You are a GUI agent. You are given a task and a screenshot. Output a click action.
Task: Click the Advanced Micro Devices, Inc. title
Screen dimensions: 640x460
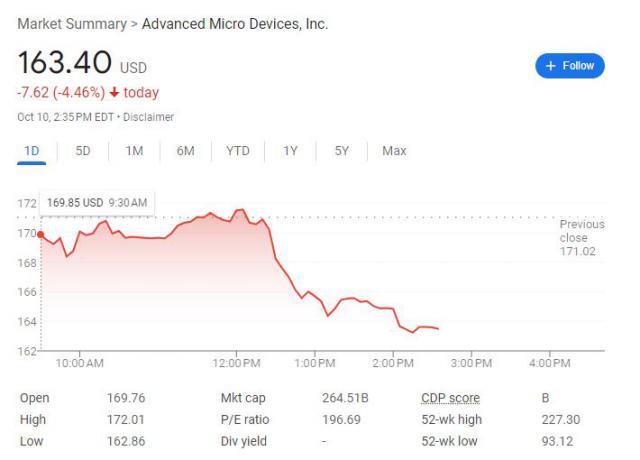coord(235,23)
